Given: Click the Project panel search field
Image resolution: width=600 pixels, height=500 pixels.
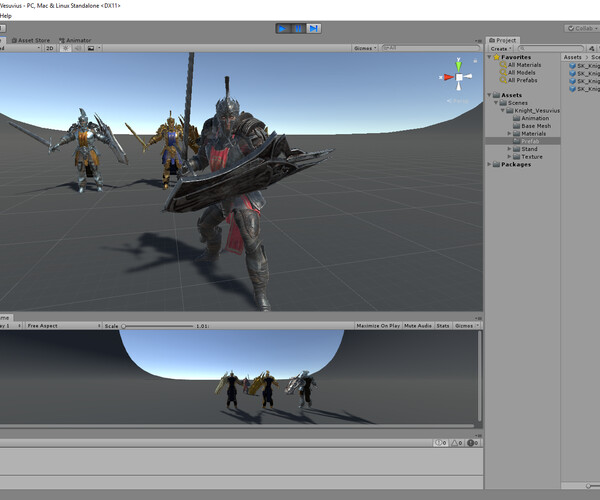Looking at the screenshot, I should pyautogui.click(x=551, y=49).
